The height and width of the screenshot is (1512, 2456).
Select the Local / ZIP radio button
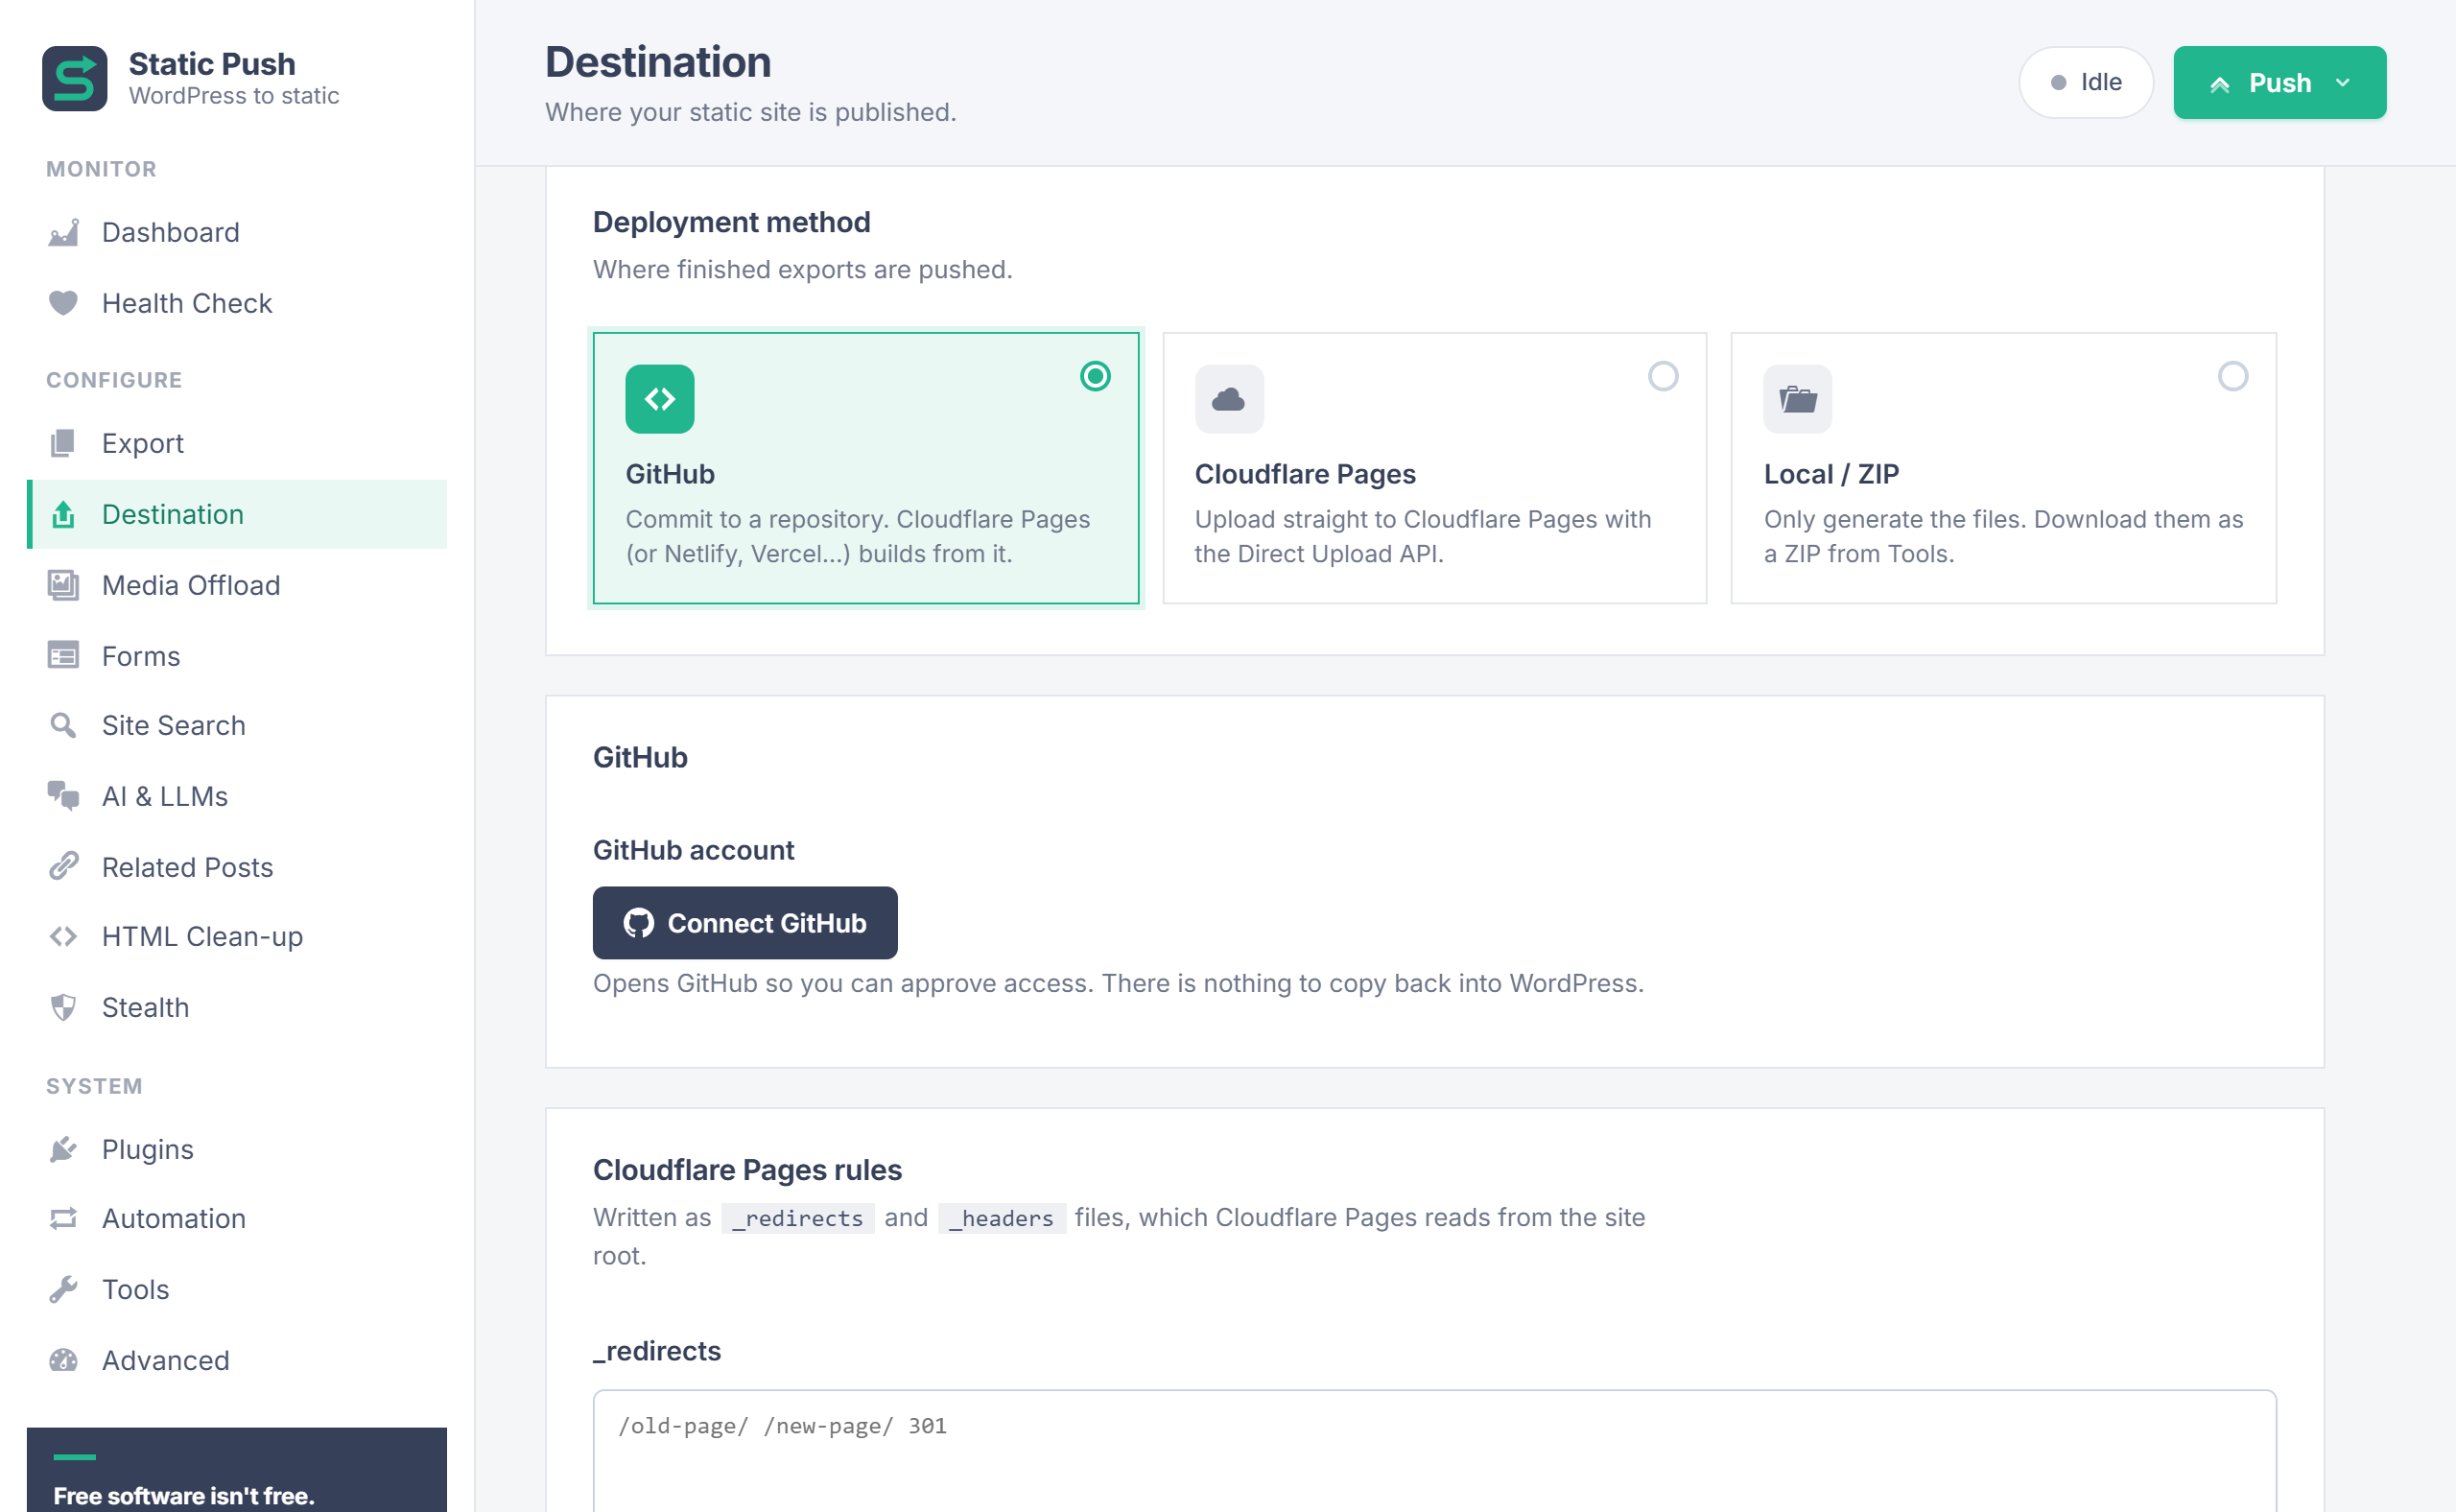(2233, 376)
